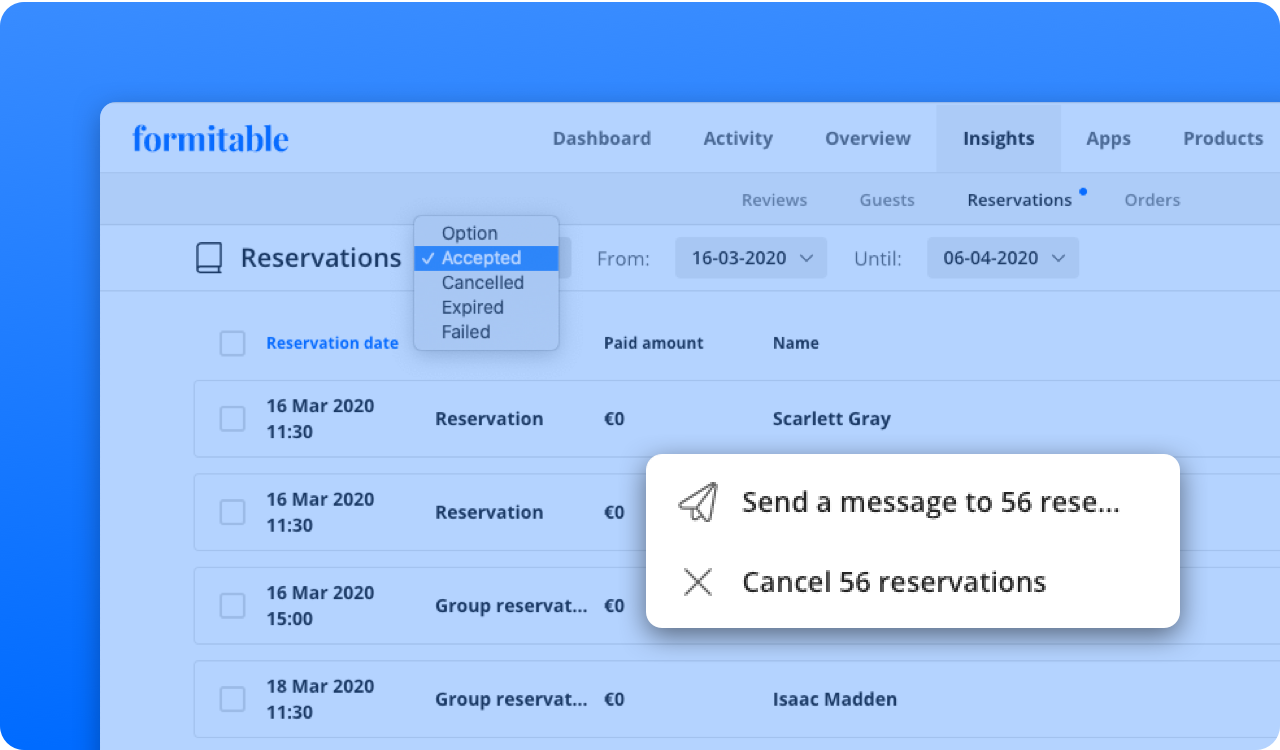Click the book icon beside Reservations heading
Viewport: 1280px width, 750px height.
208,257
